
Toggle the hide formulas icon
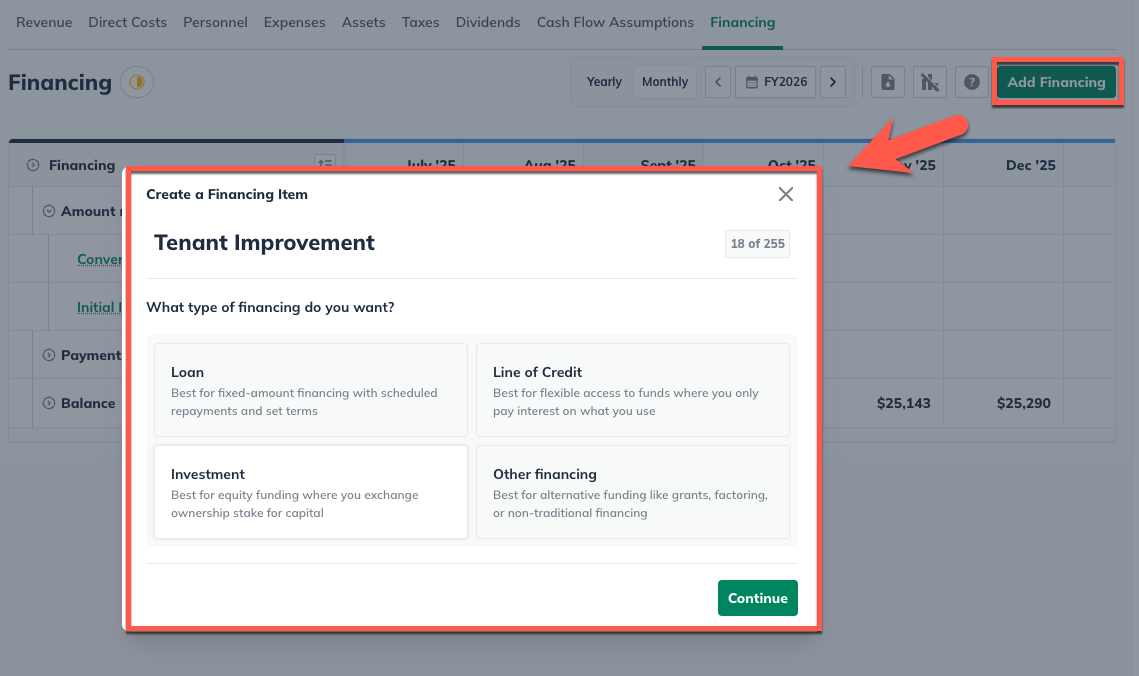click(x=929, y=81)
